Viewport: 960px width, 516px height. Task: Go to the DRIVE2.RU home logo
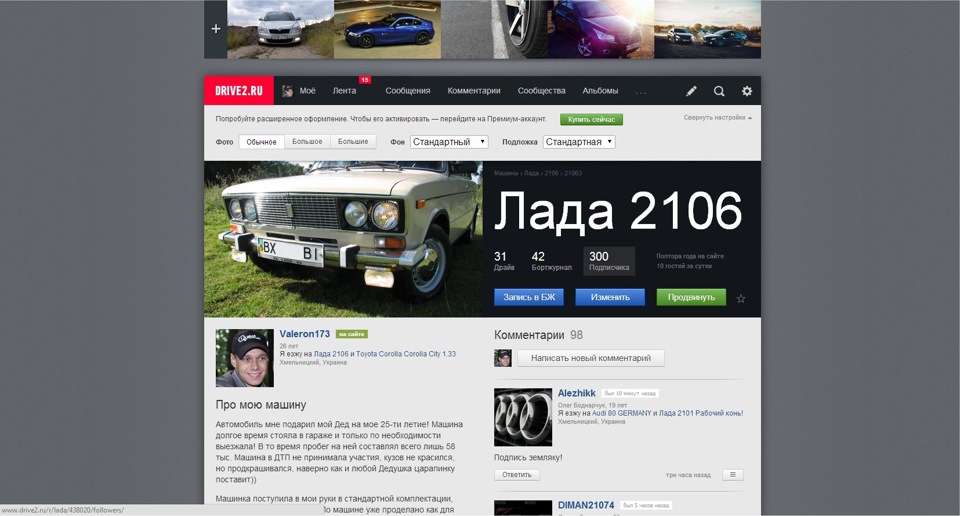(x=239, y=91)
